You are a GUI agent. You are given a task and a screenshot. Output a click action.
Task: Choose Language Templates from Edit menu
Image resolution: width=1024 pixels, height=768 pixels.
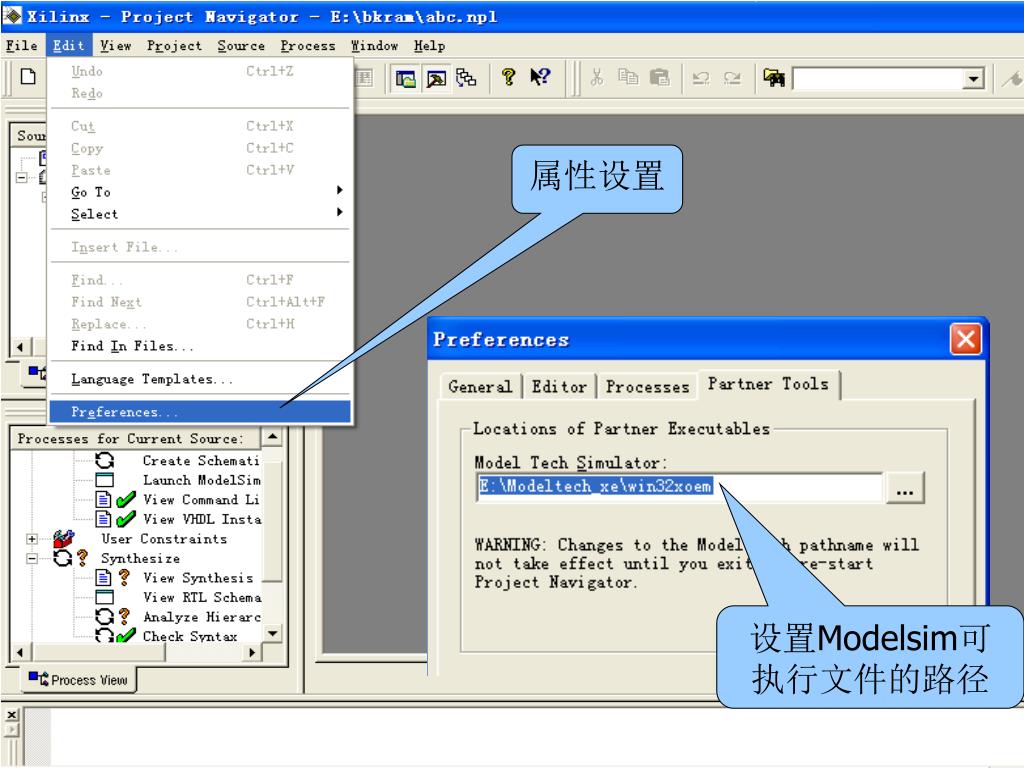tap(200, 379)
